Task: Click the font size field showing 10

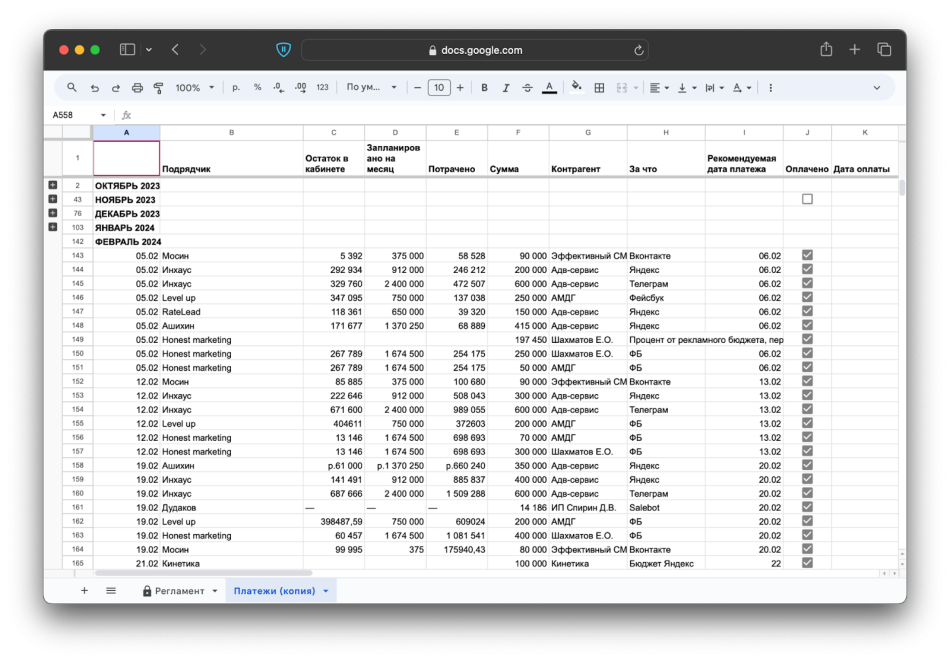Action: [439, 88]
